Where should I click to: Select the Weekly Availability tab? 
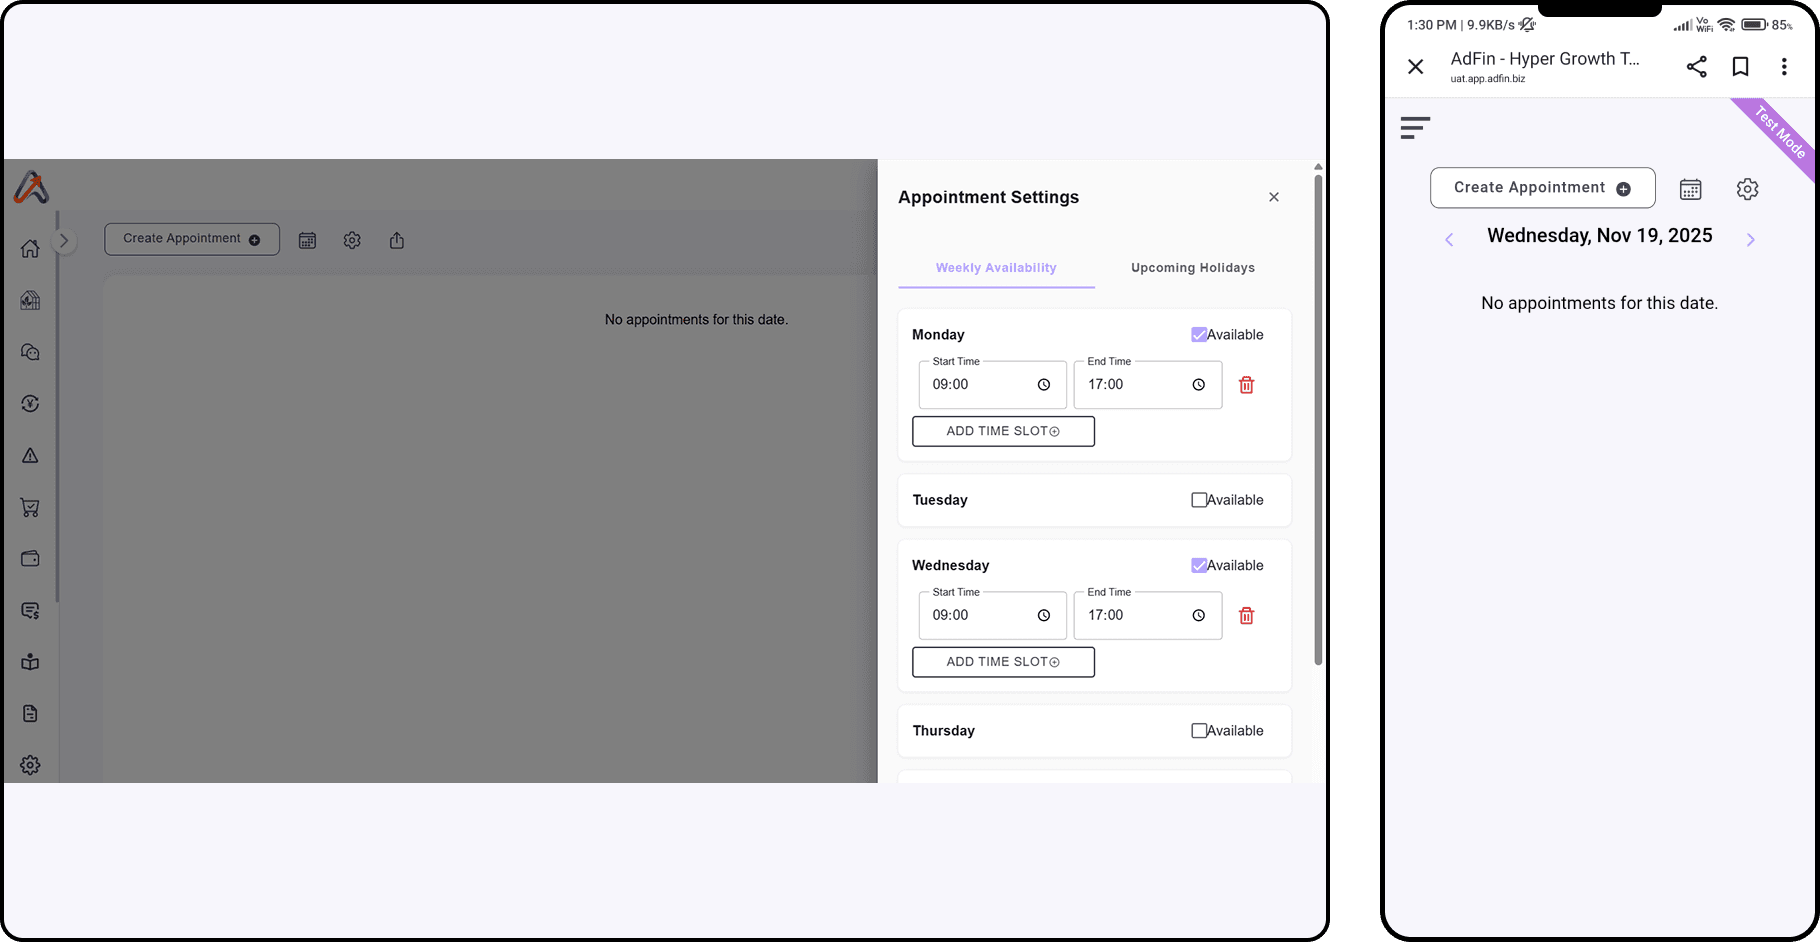pyautogui.click(x=996, y=267)
